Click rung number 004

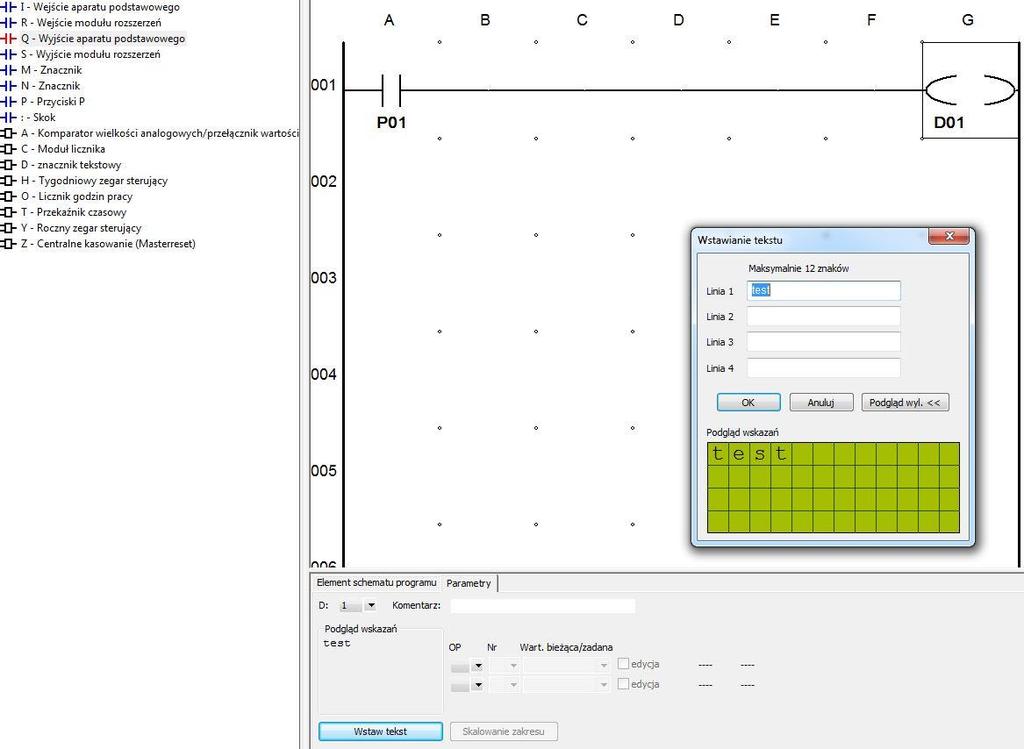coord(324,375)
